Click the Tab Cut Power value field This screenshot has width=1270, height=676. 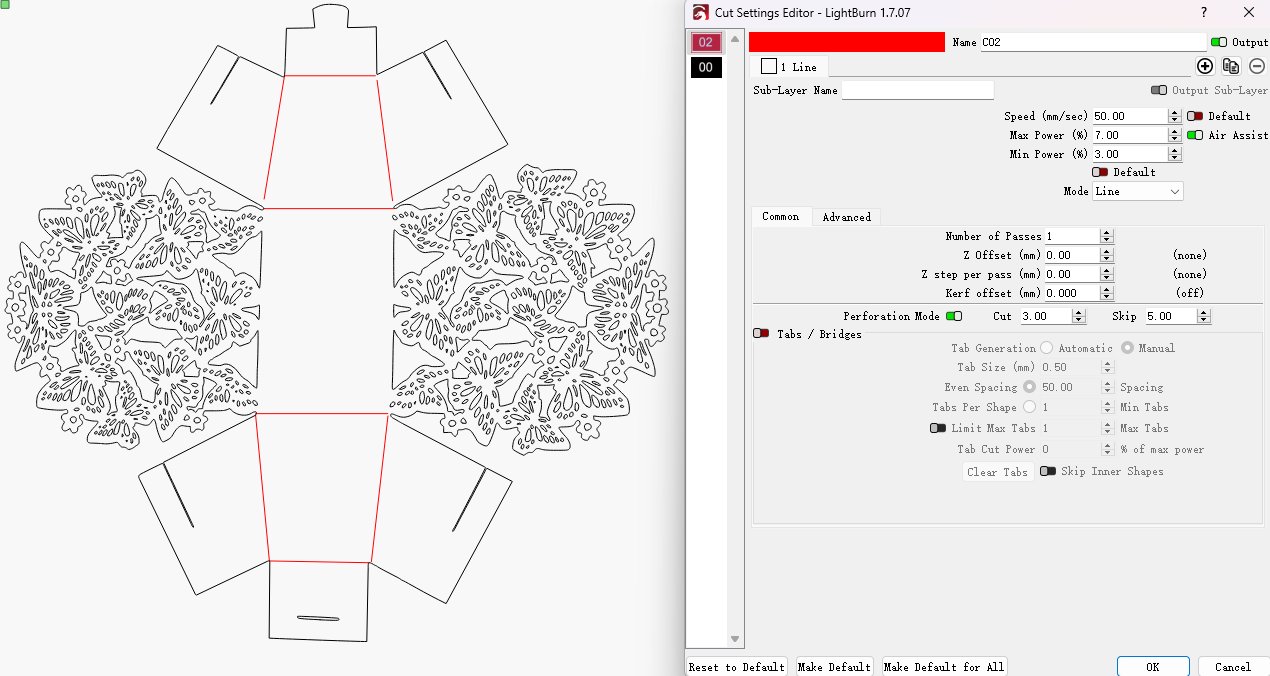1070,449
